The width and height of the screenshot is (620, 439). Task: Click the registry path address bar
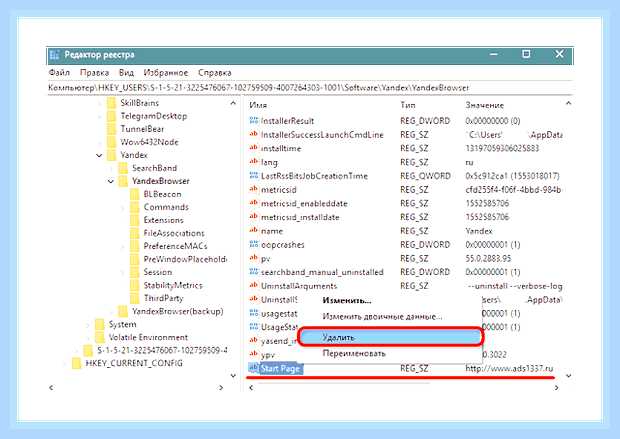click(x=310, y=88)
